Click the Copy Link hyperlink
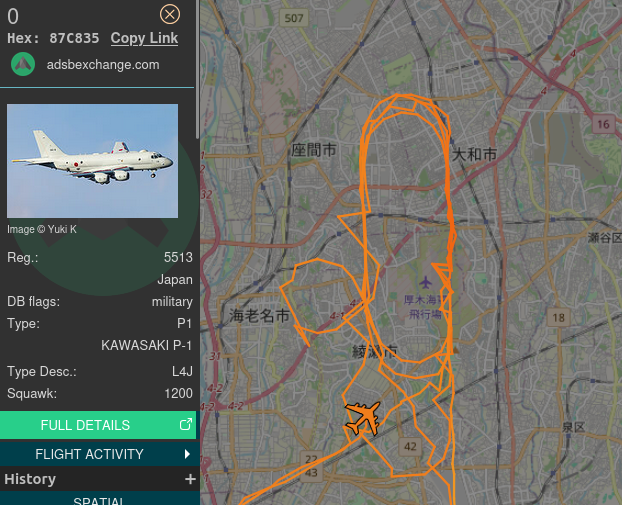The height and width of the screenshot is (505, 622). coord(144,38)
